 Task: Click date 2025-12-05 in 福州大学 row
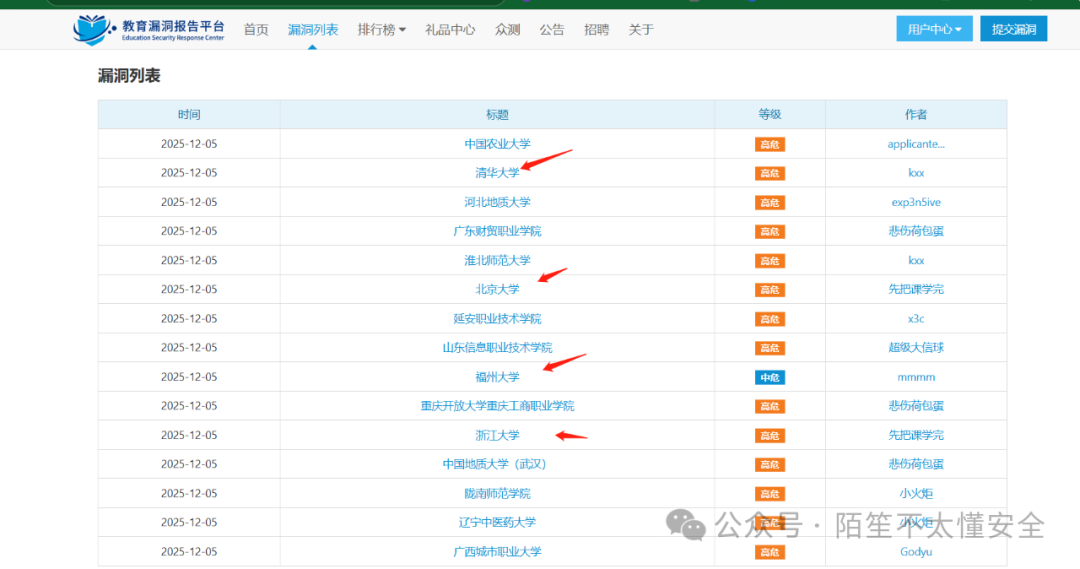189,377
